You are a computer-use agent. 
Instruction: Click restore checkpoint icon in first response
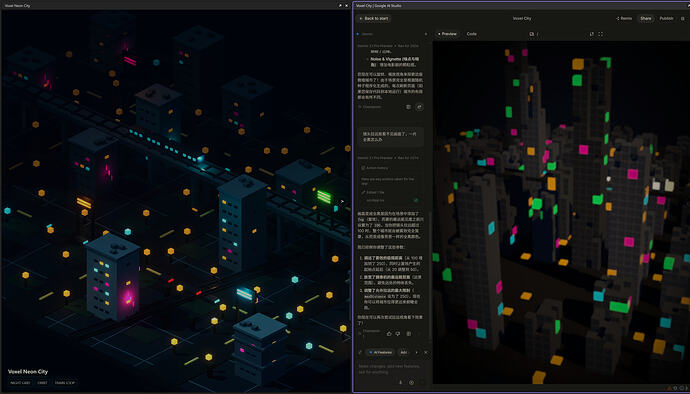(419, 107)
